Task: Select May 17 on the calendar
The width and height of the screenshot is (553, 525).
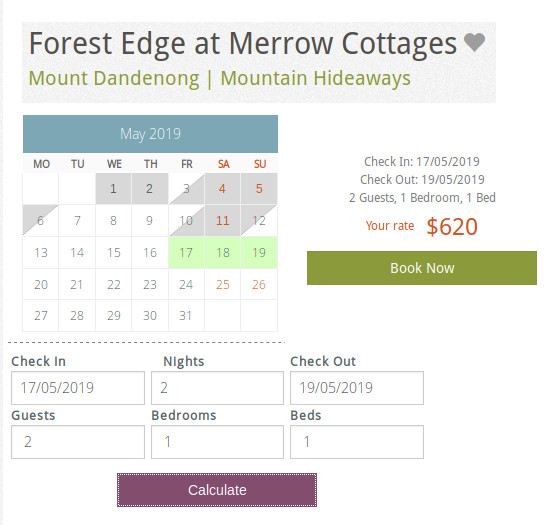Action: click(186, 252)
